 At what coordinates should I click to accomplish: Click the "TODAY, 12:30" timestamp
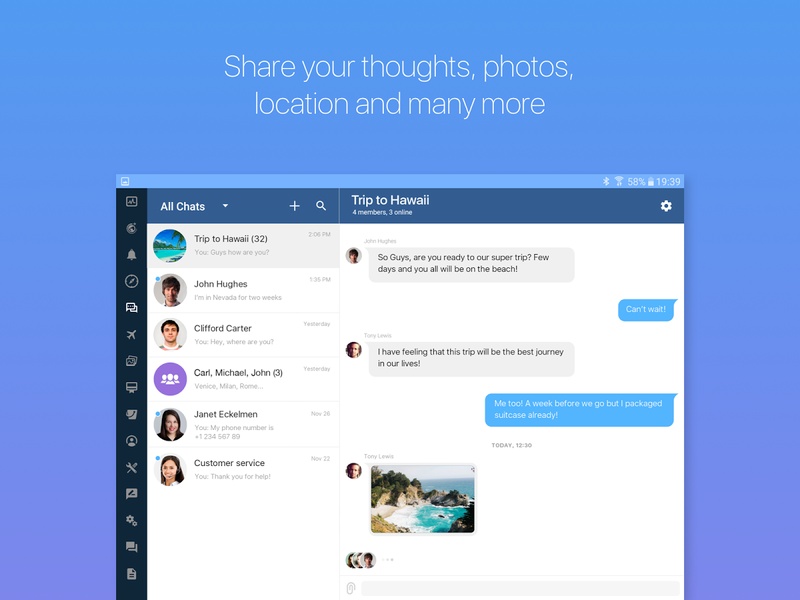[x=512, y=445]
